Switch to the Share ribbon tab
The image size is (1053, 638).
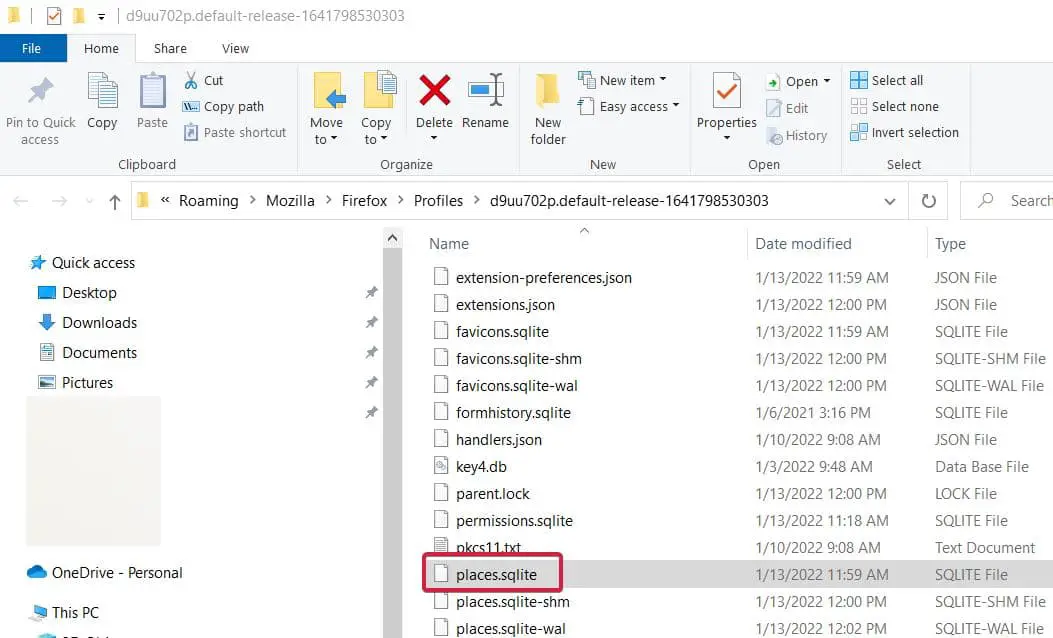pyautogui.click(x=170, y=48)
